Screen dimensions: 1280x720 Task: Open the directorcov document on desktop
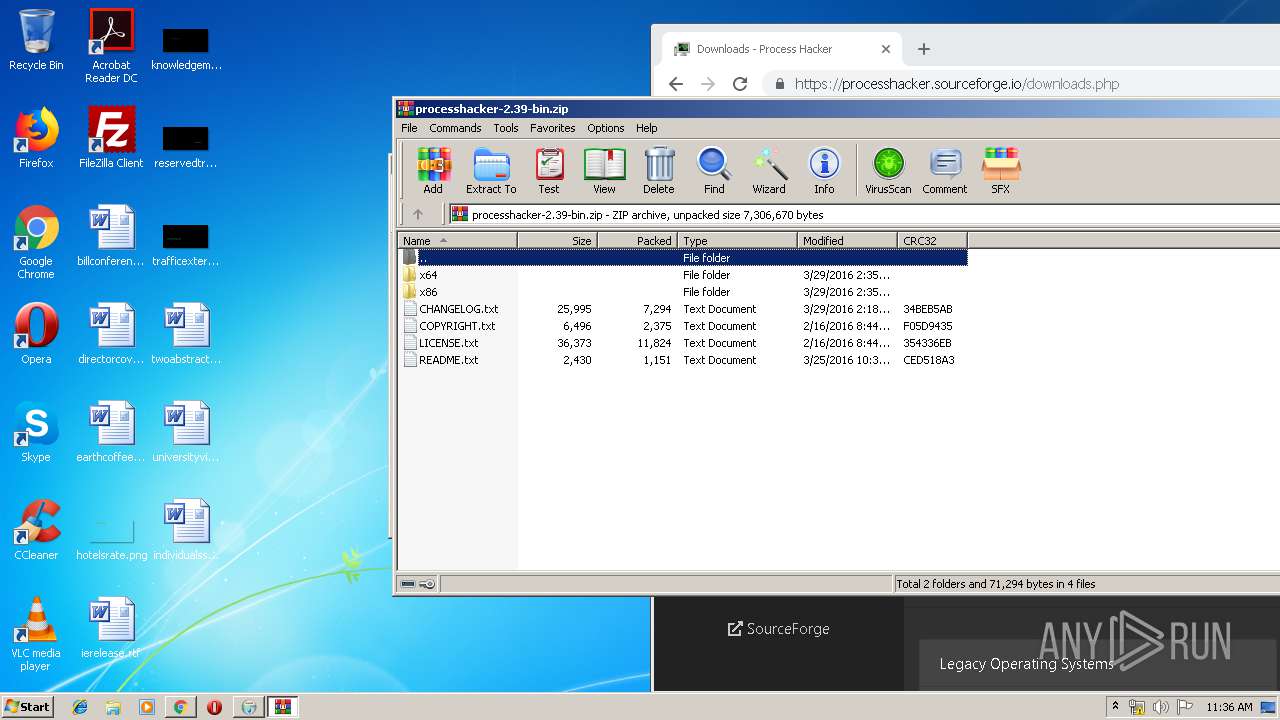point(111,334)
